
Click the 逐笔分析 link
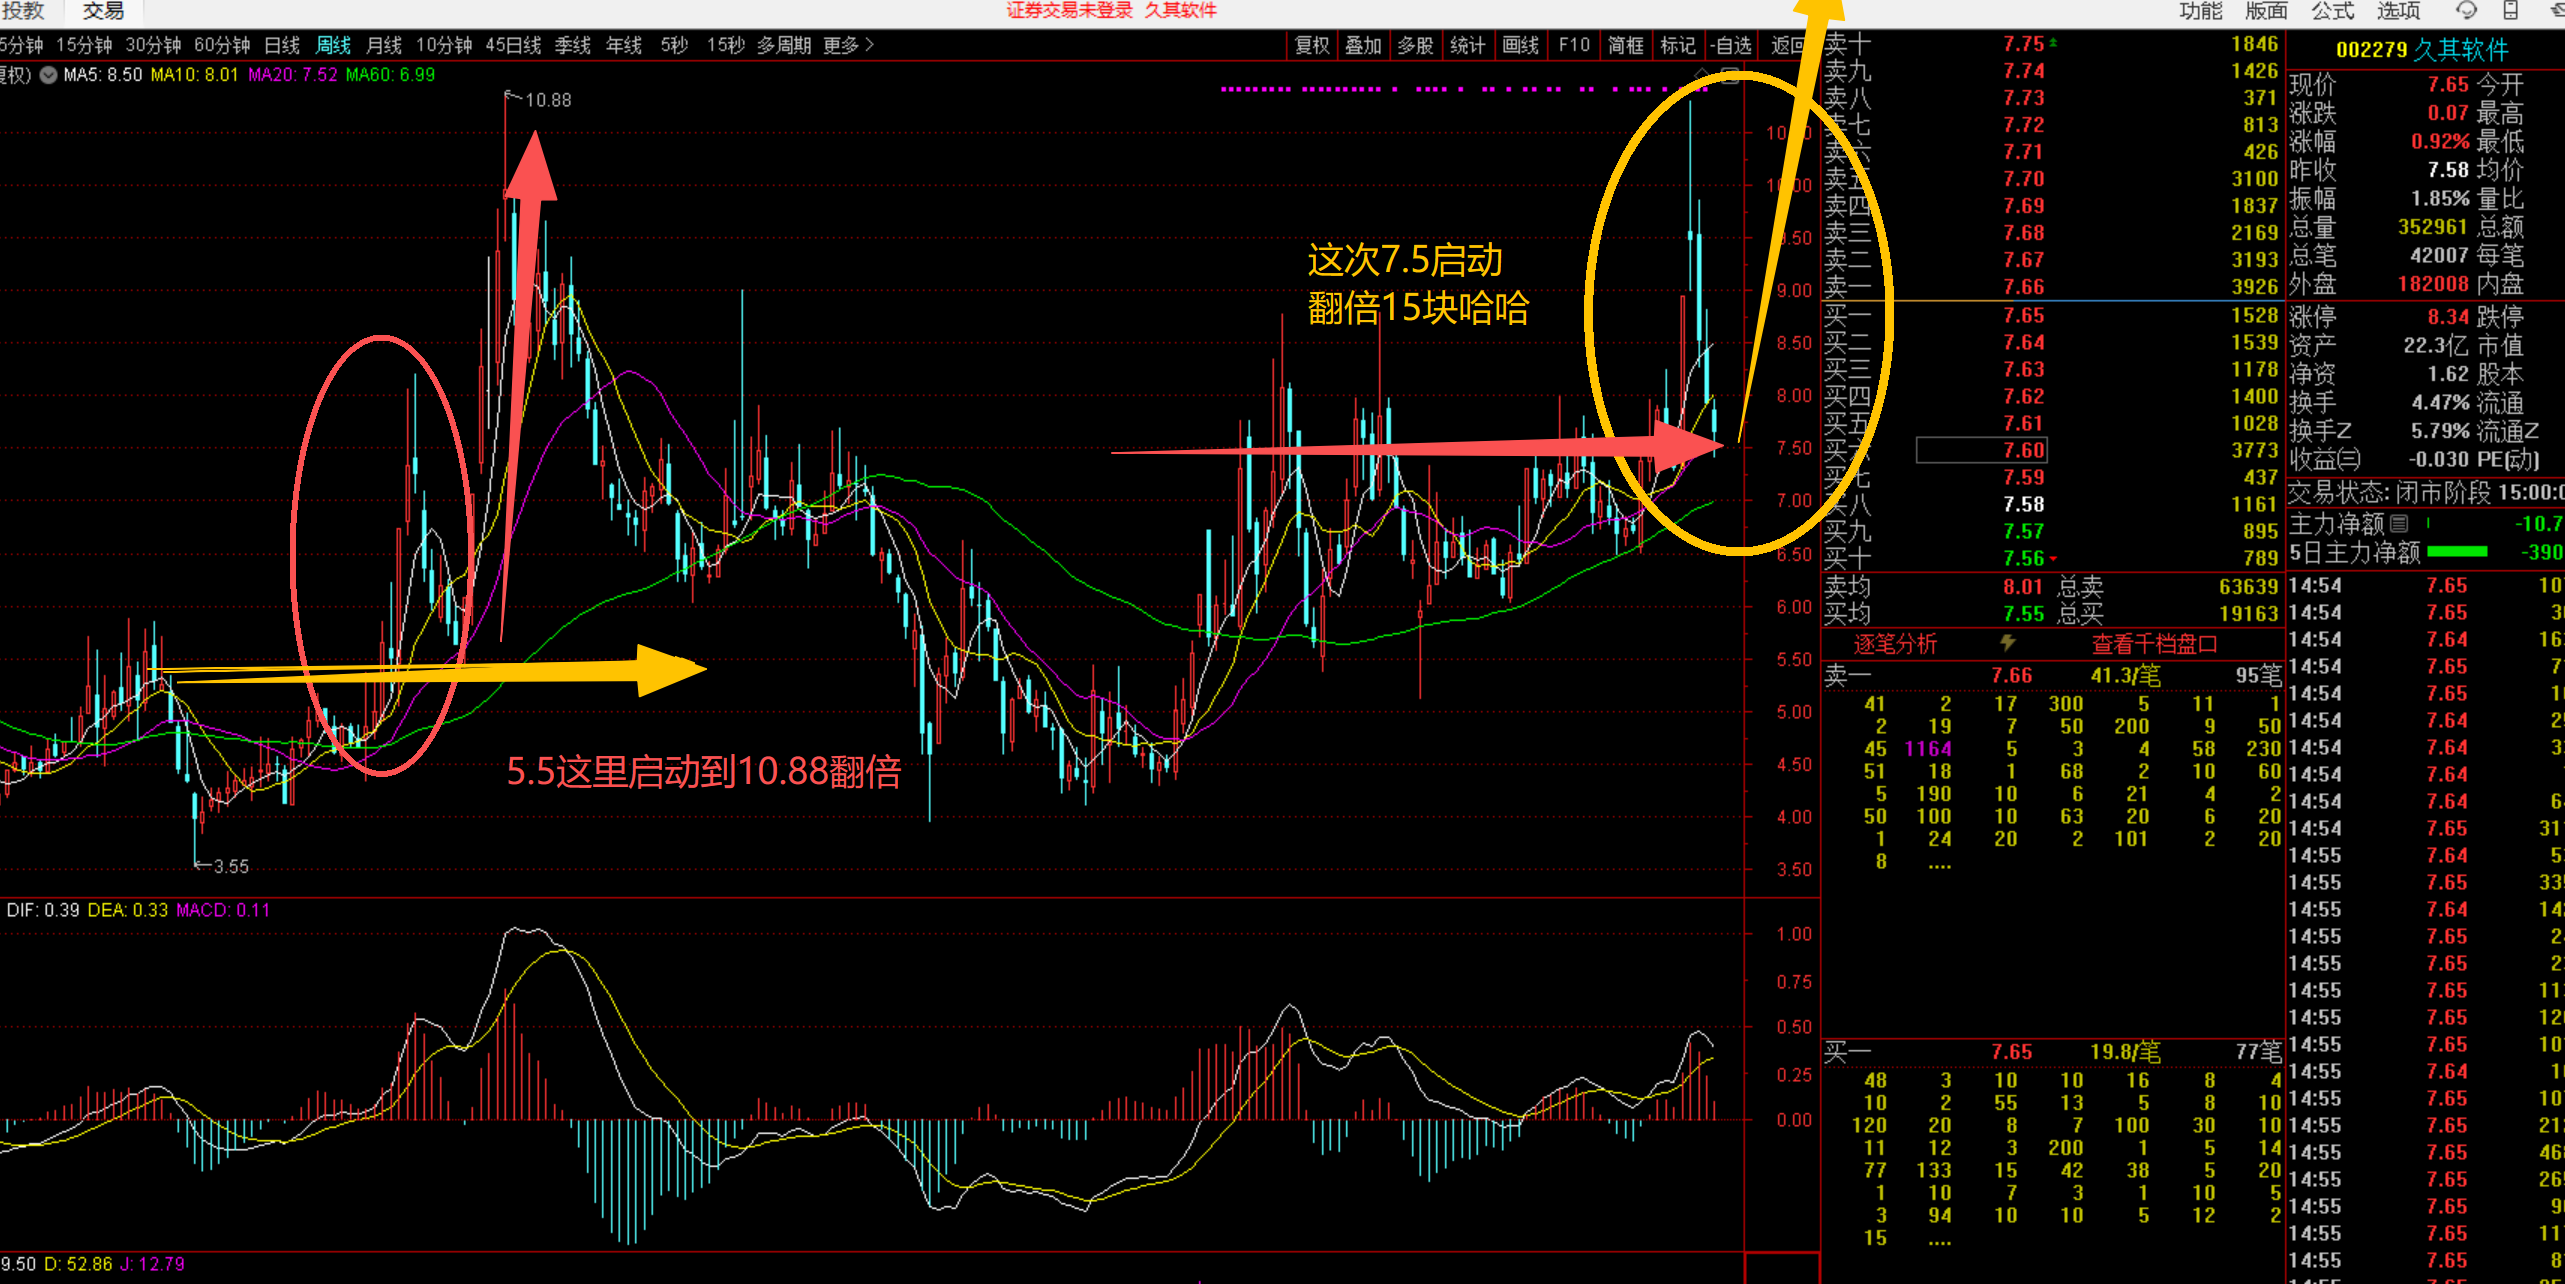1895,644
